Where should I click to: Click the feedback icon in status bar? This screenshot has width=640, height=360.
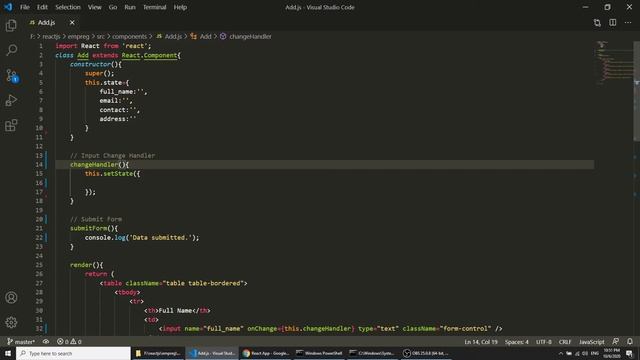click(x=616, y=341)
